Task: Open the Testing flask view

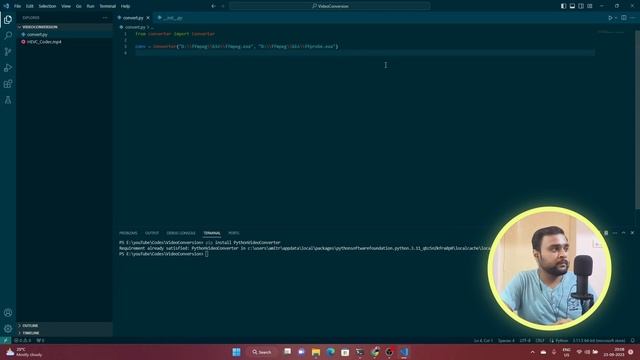Action: click(x=8, y=100)
